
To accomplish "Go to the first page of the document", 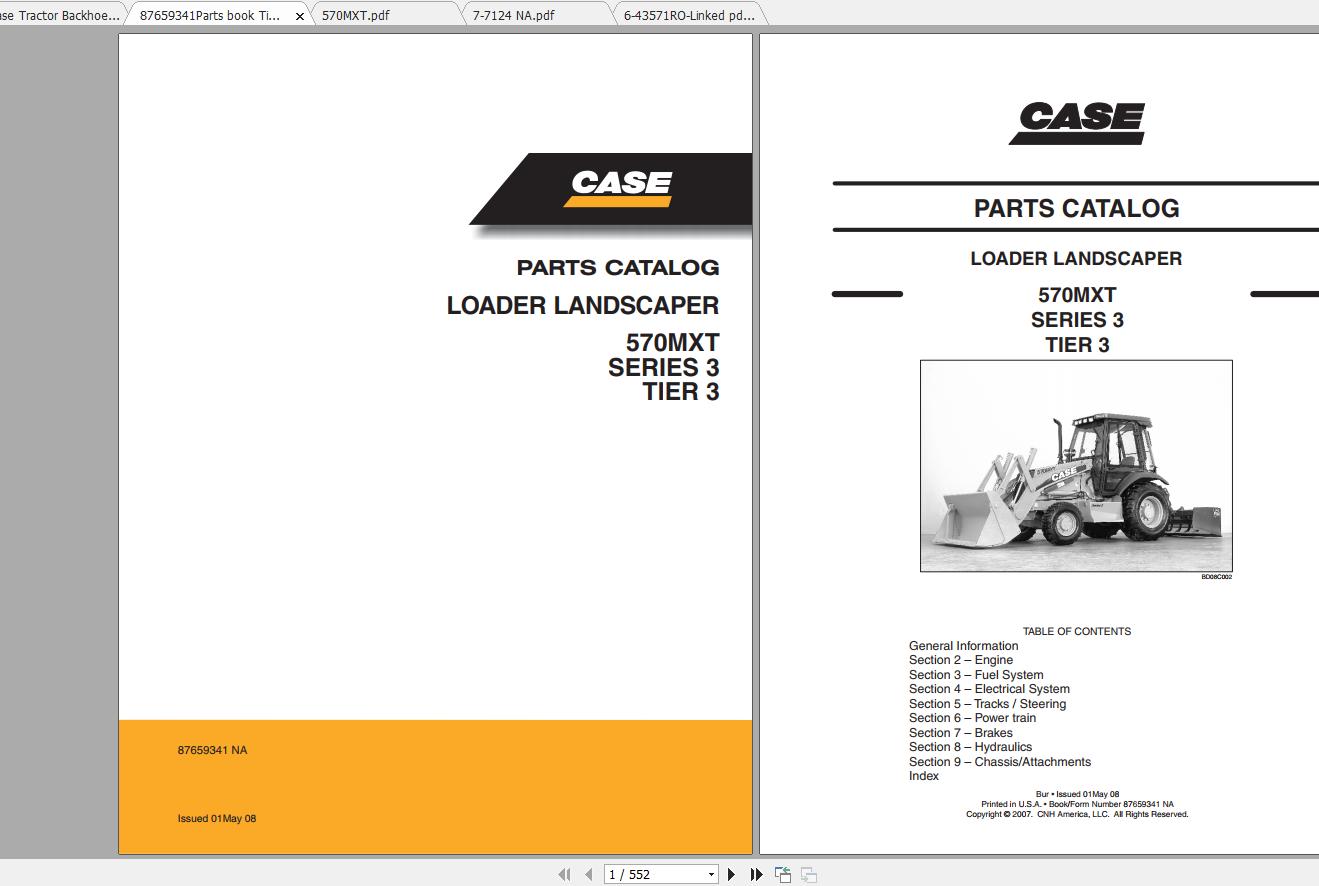I will pyautogui.click(x=564, y=874).
